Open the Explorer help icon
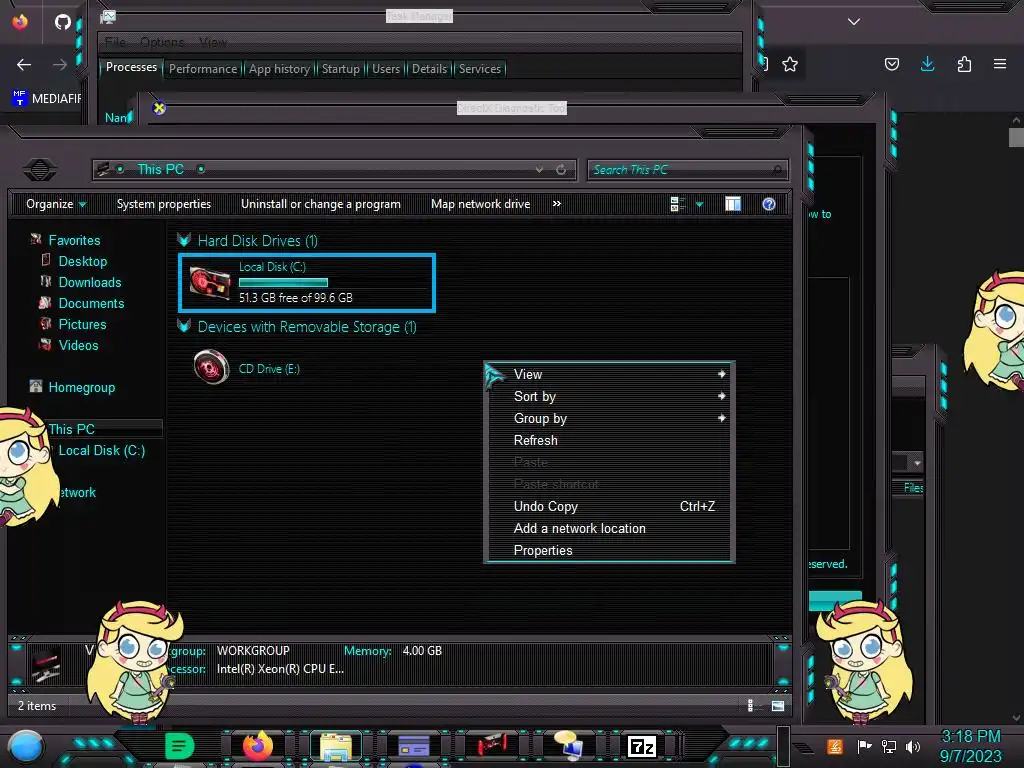 [x=769, y=204]
